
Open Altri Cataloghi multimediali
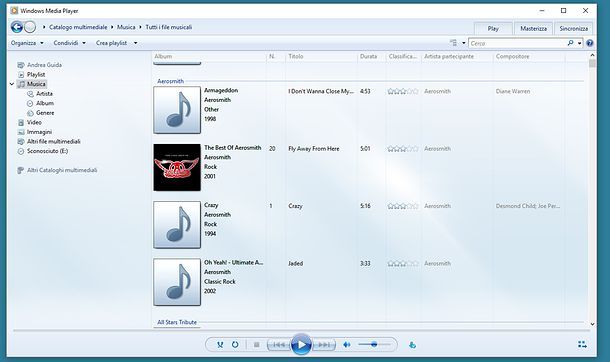click(x=57, y=170)
